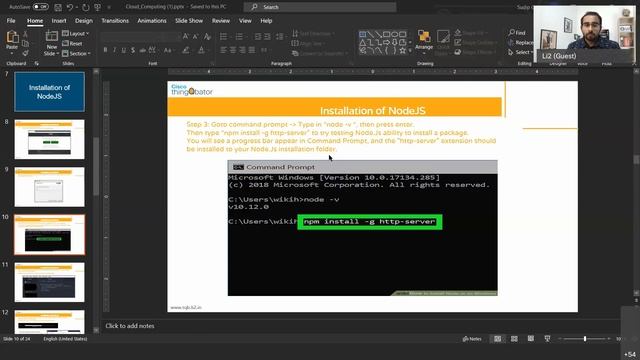This screenshot has height=360, width=640.
Task: Click the "Click to add notes" area
Action: point(130,326)
